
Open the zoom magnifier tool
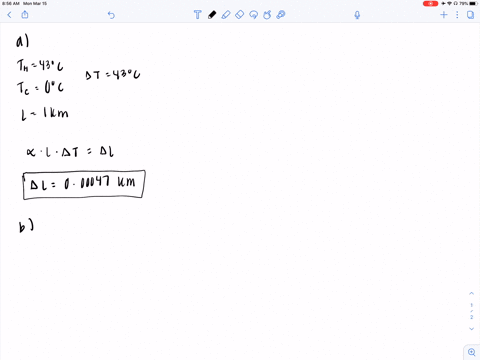[472, 352]
